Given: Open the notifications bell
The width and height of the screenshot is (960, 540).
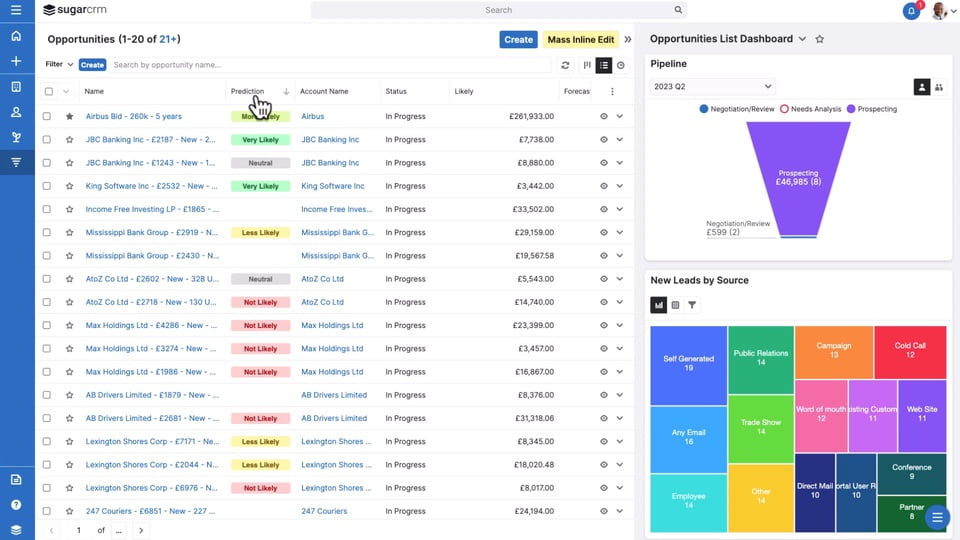Looking at the screenshot, I should click(911, 10).
